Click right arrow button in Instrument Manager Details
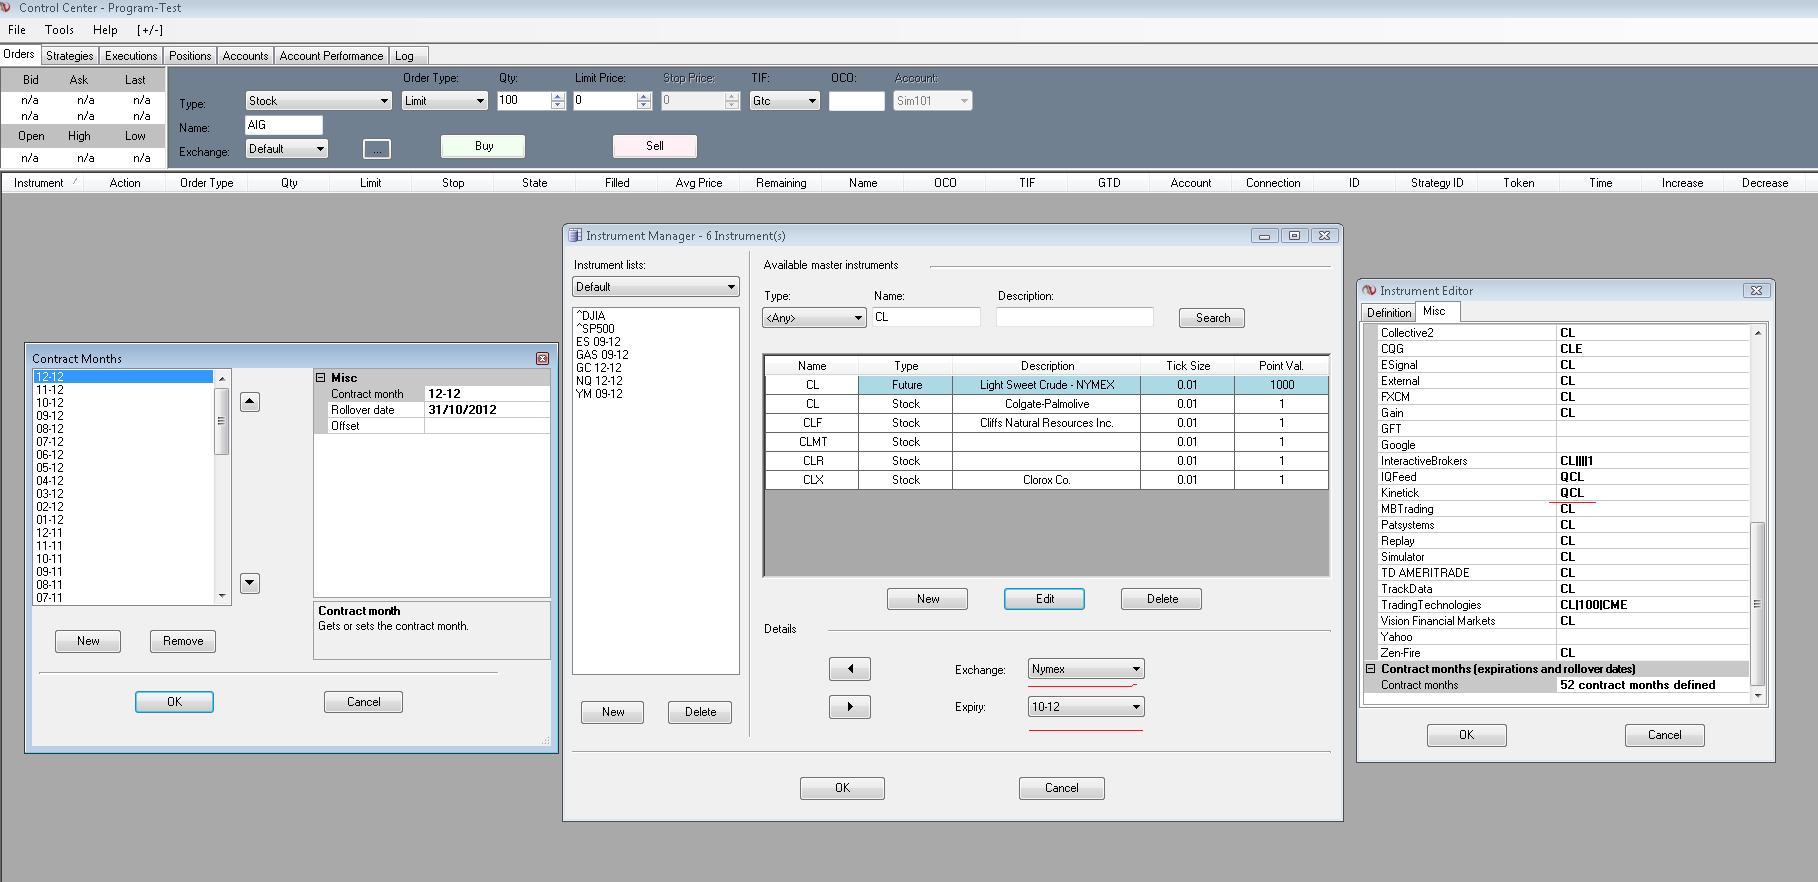This screenshot has height=882, width=1818. pos(850,707)
